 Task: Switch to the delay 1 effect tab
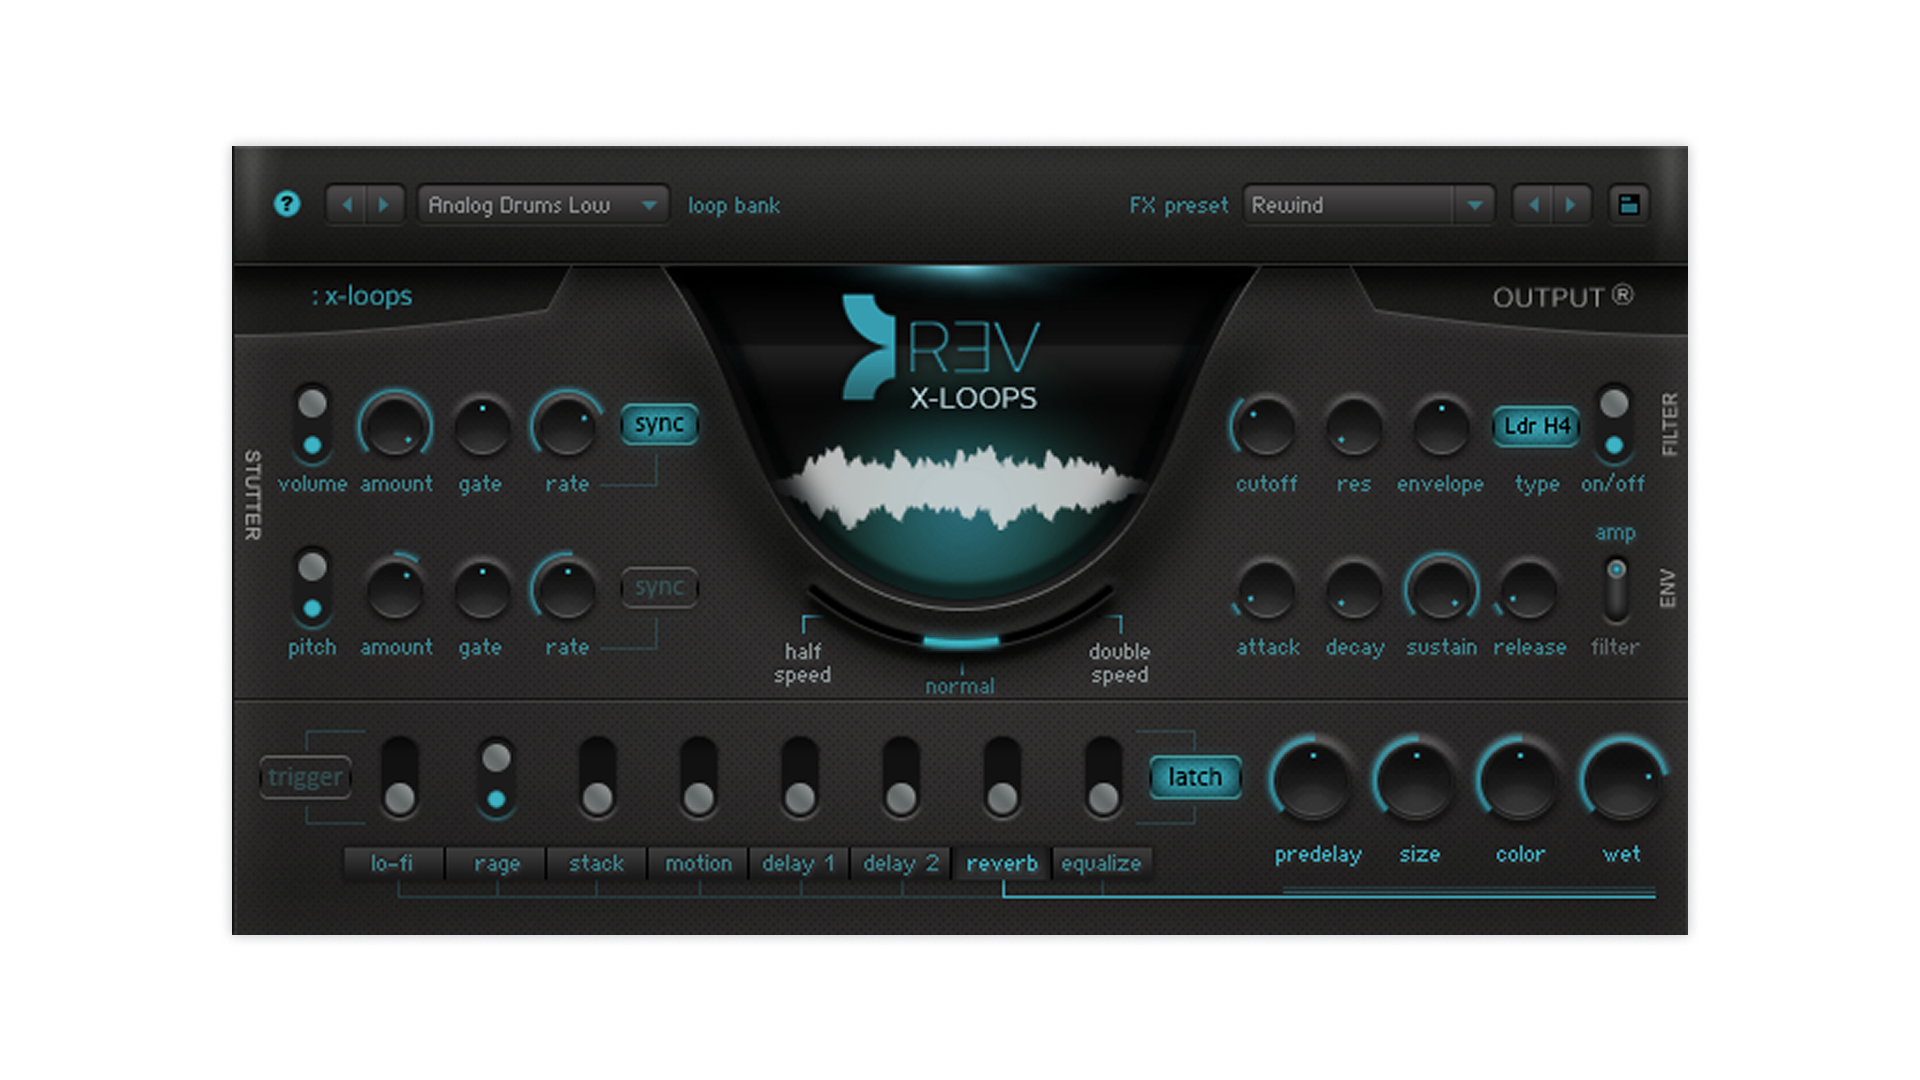[x=798, y=863]
